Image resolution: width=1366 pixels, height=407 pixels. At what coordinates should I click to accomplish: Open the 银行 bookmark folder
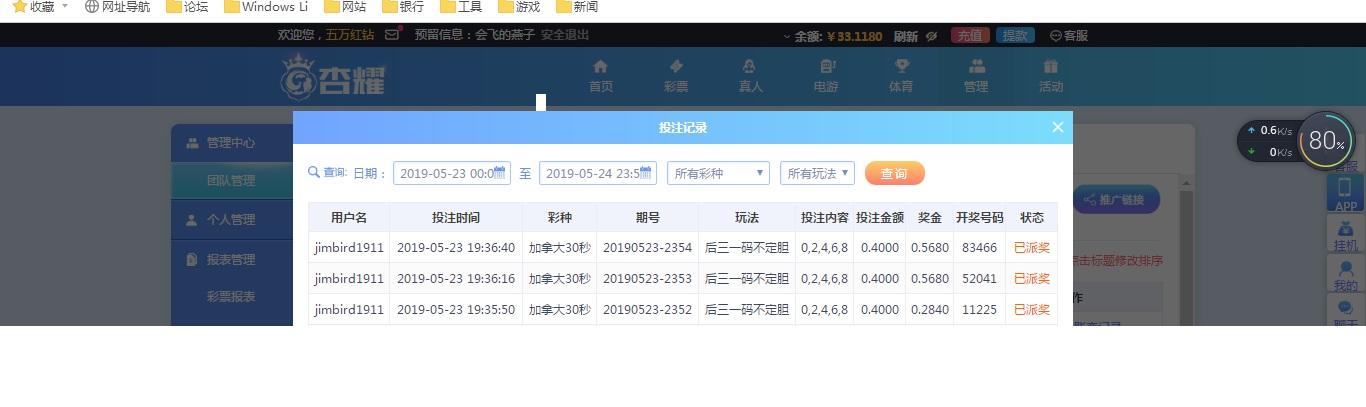[403, 7]
